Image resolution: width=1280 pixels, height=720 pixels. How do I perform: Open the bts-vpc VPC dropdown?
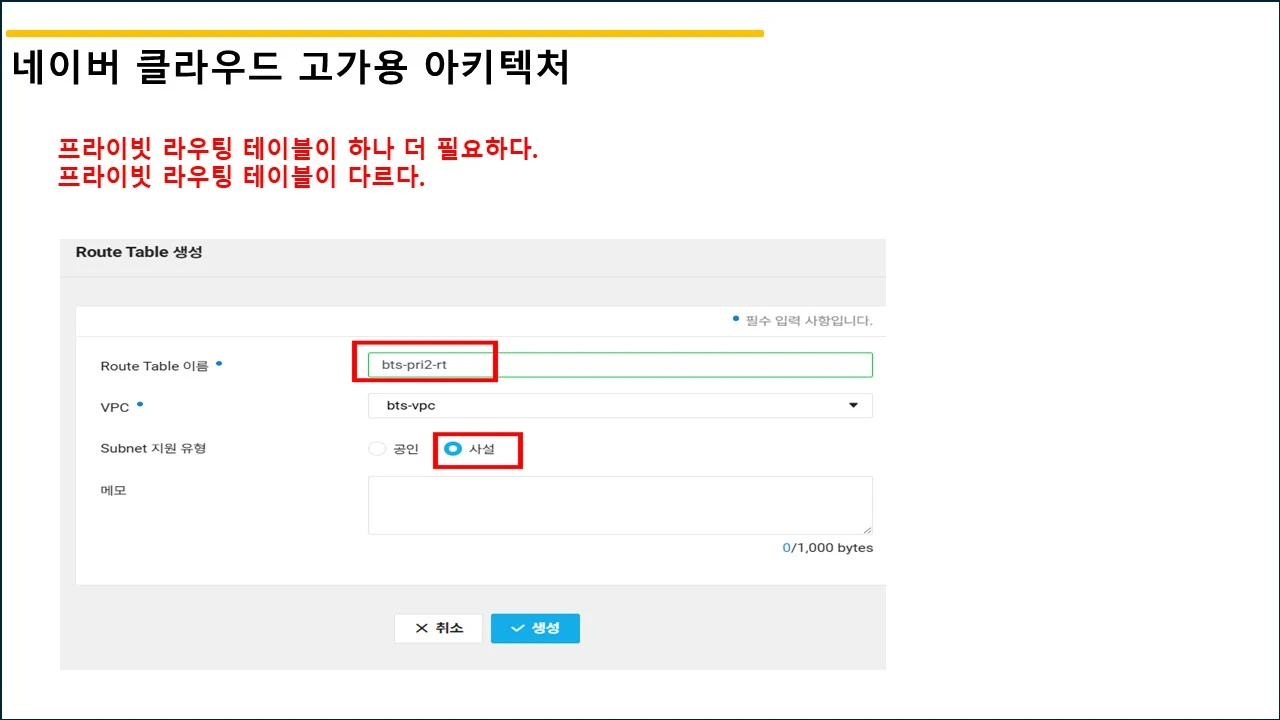(620, 405)
